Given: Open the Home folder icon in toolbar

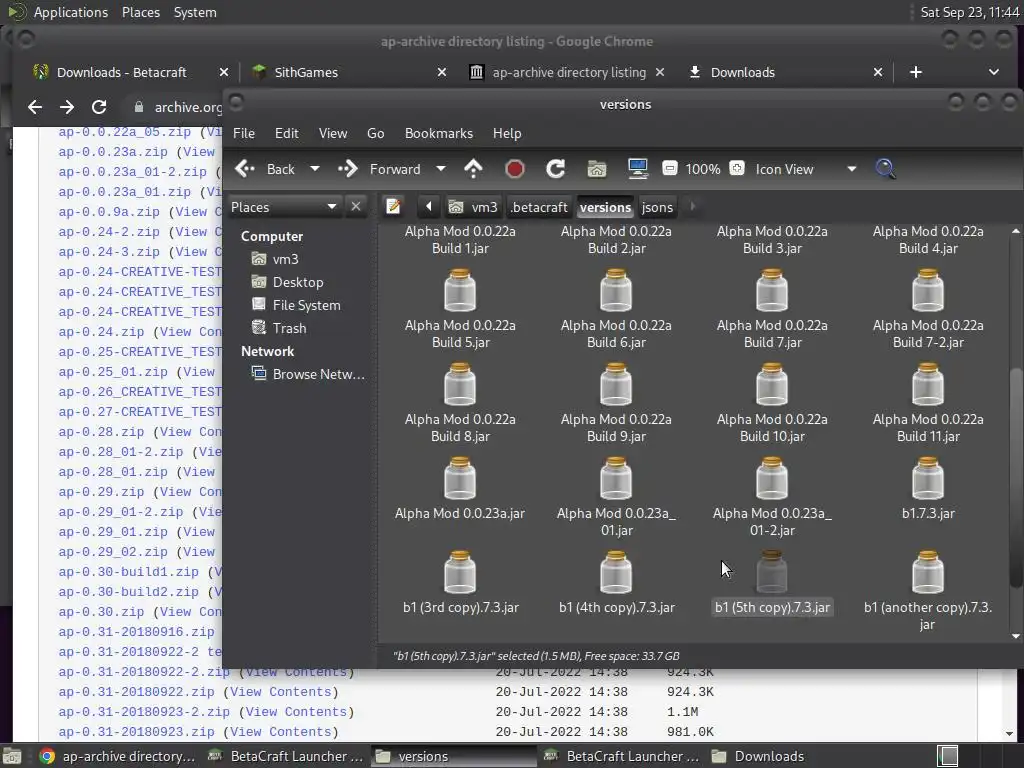Looking at the screenshot, I should click(x=596, y=169).
